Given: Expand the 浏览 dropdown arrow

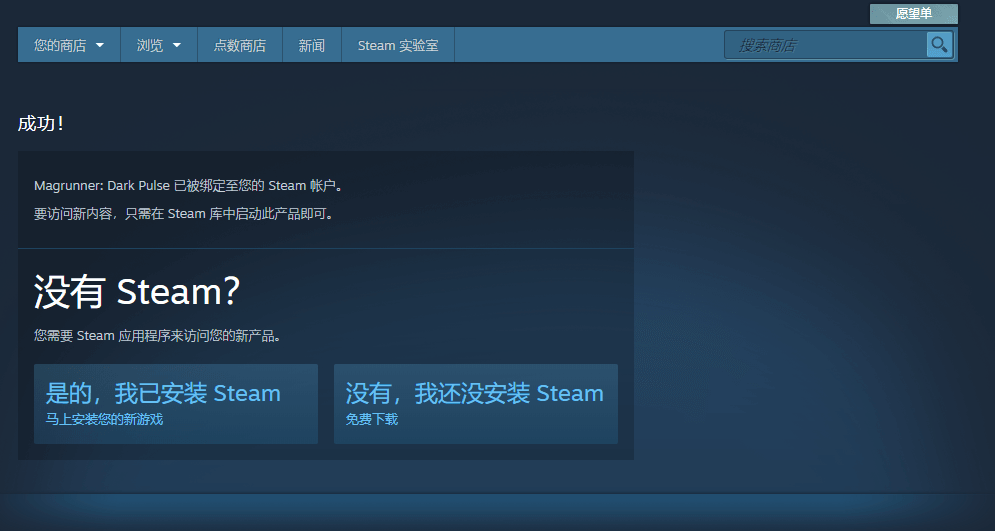Looking at the screenshot, I should tap(177, 46).
